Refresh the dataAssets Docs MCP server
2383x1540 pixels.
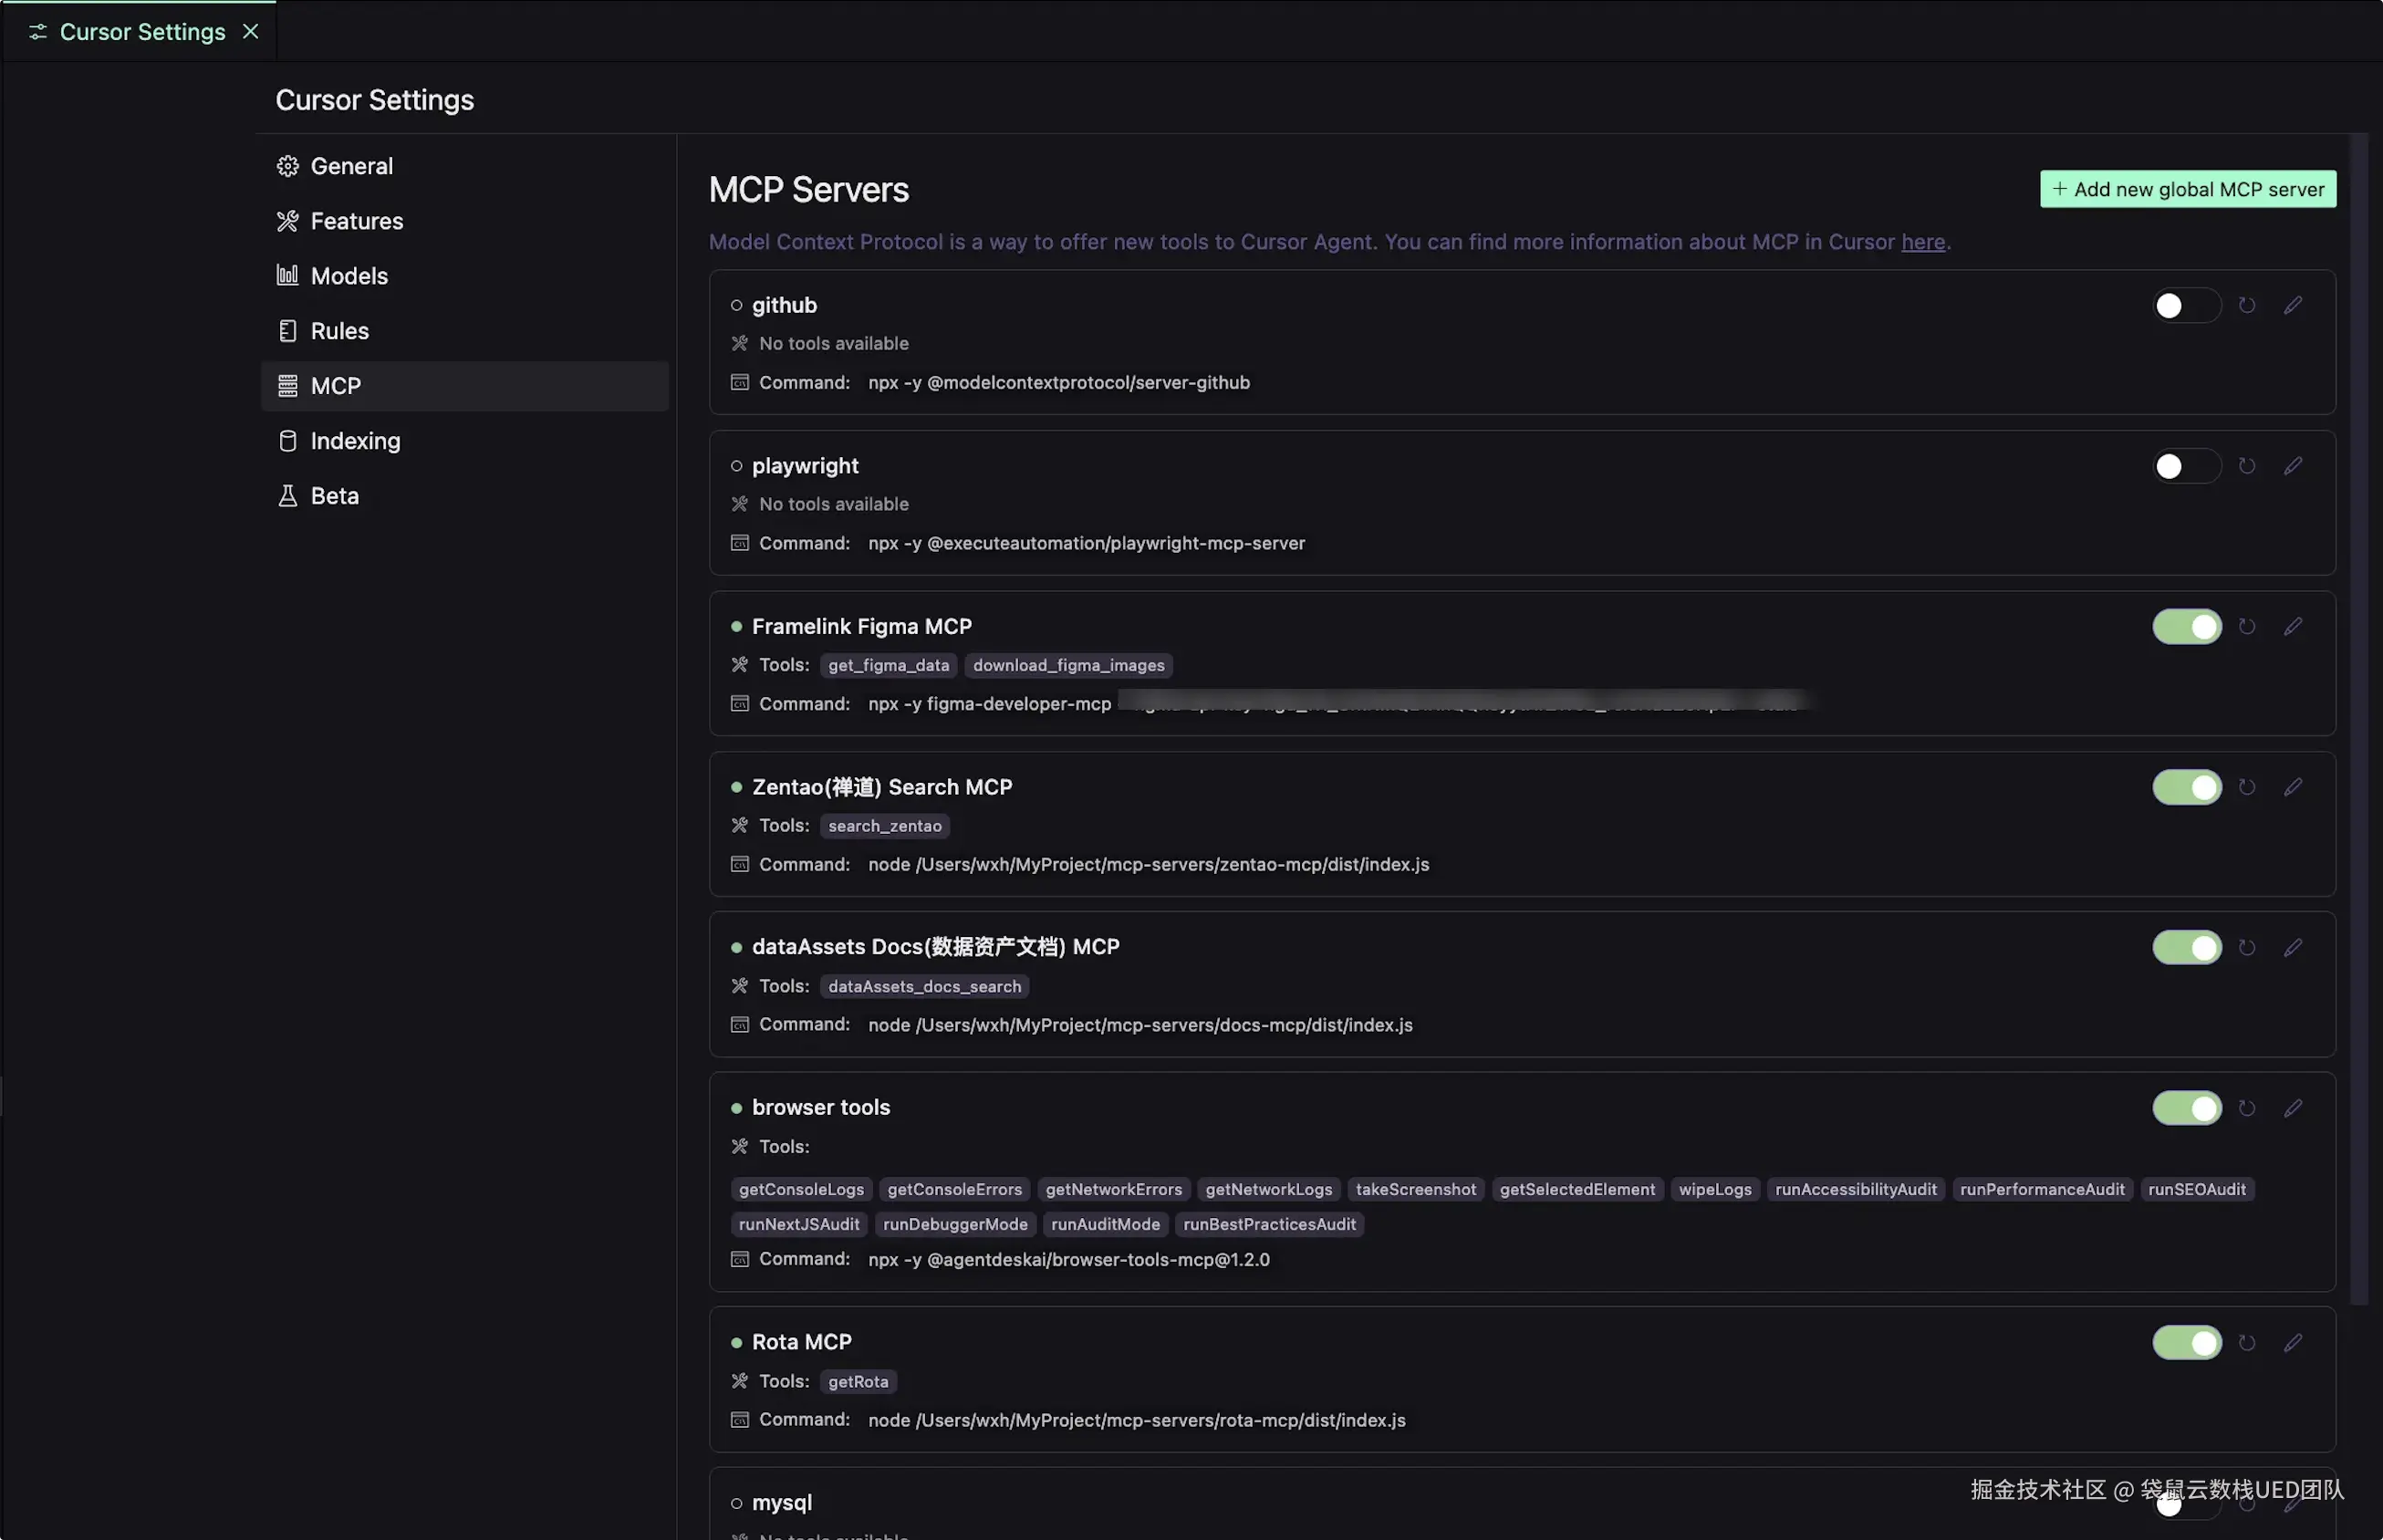(x=2246, y=947)
